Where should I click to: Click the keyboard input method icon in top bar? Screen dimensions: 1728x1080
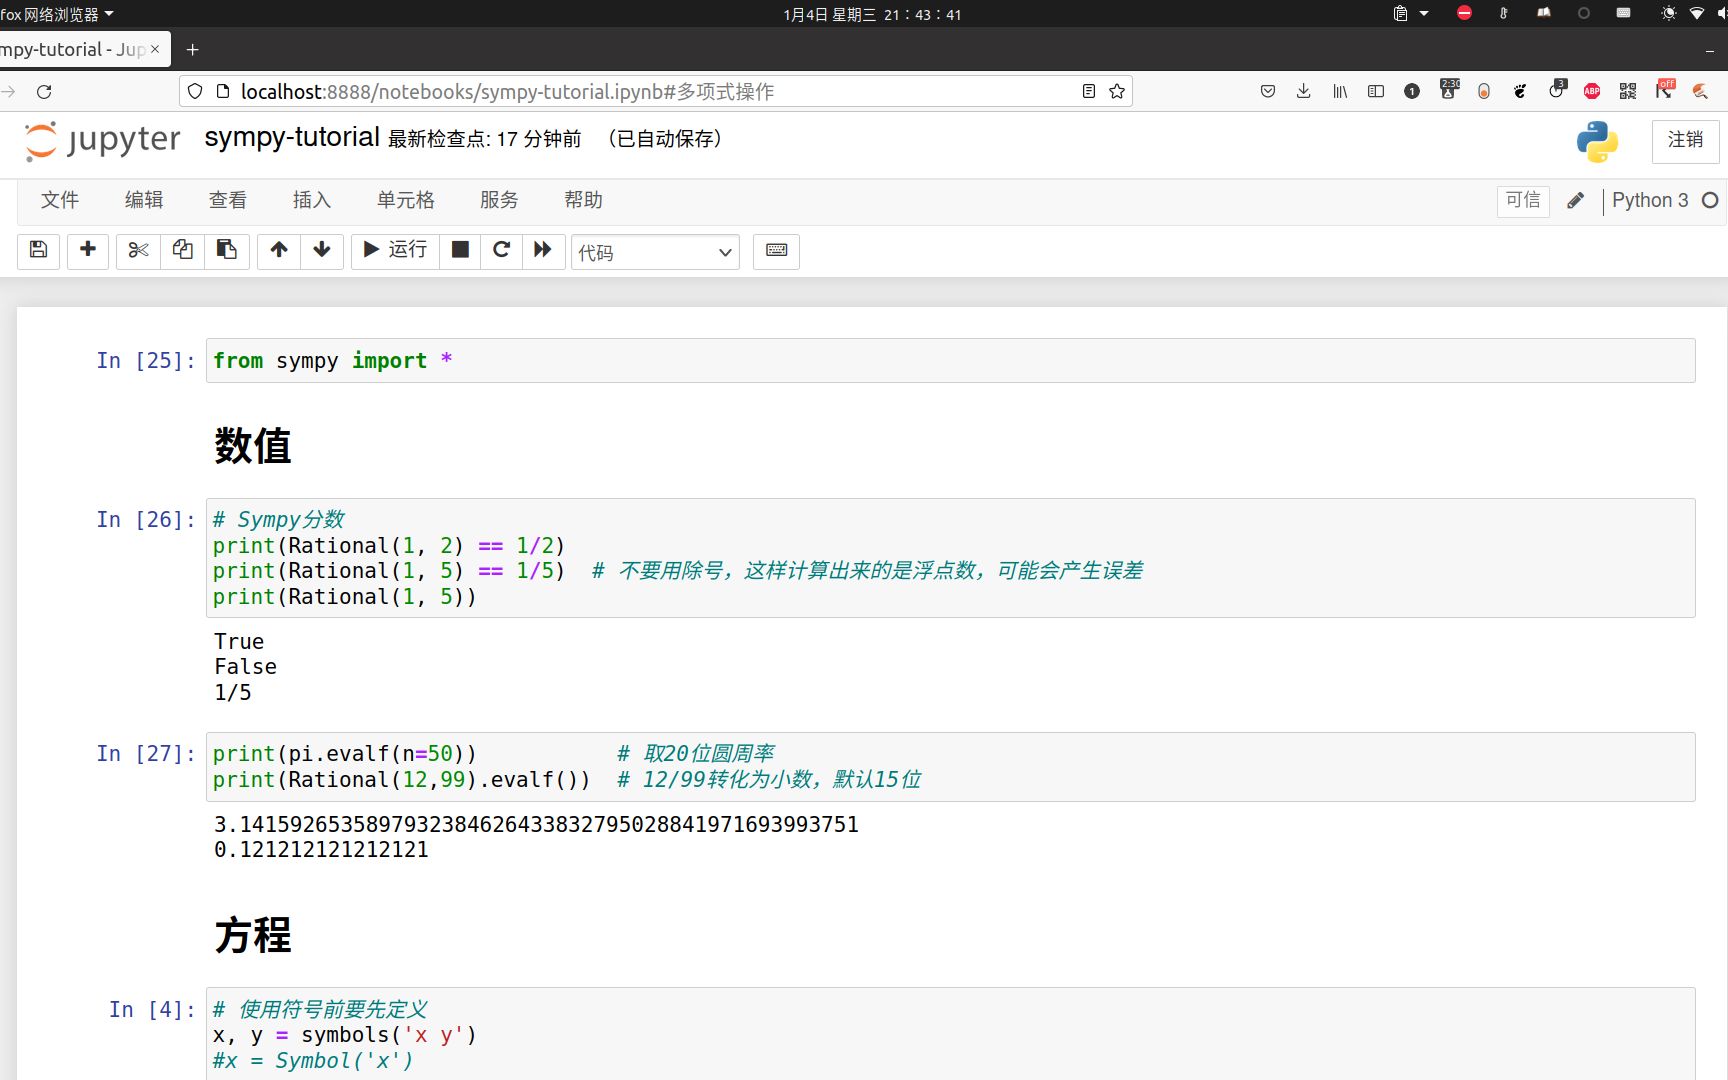[1623, 13]
